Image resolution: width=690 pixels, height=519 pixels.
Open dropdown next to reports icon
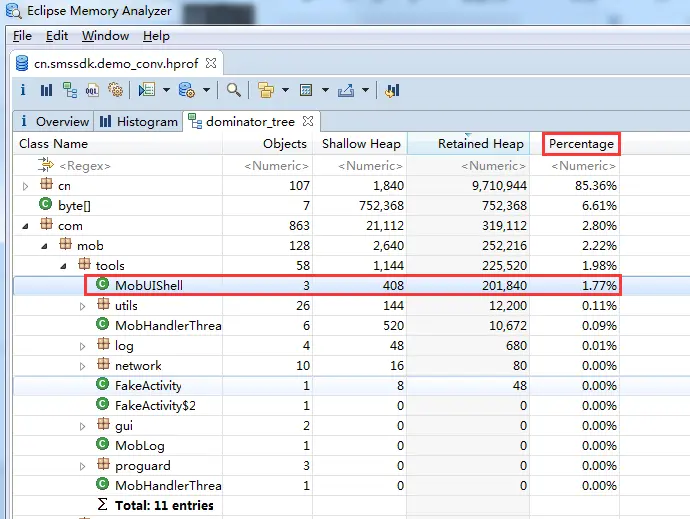point(166,90)
